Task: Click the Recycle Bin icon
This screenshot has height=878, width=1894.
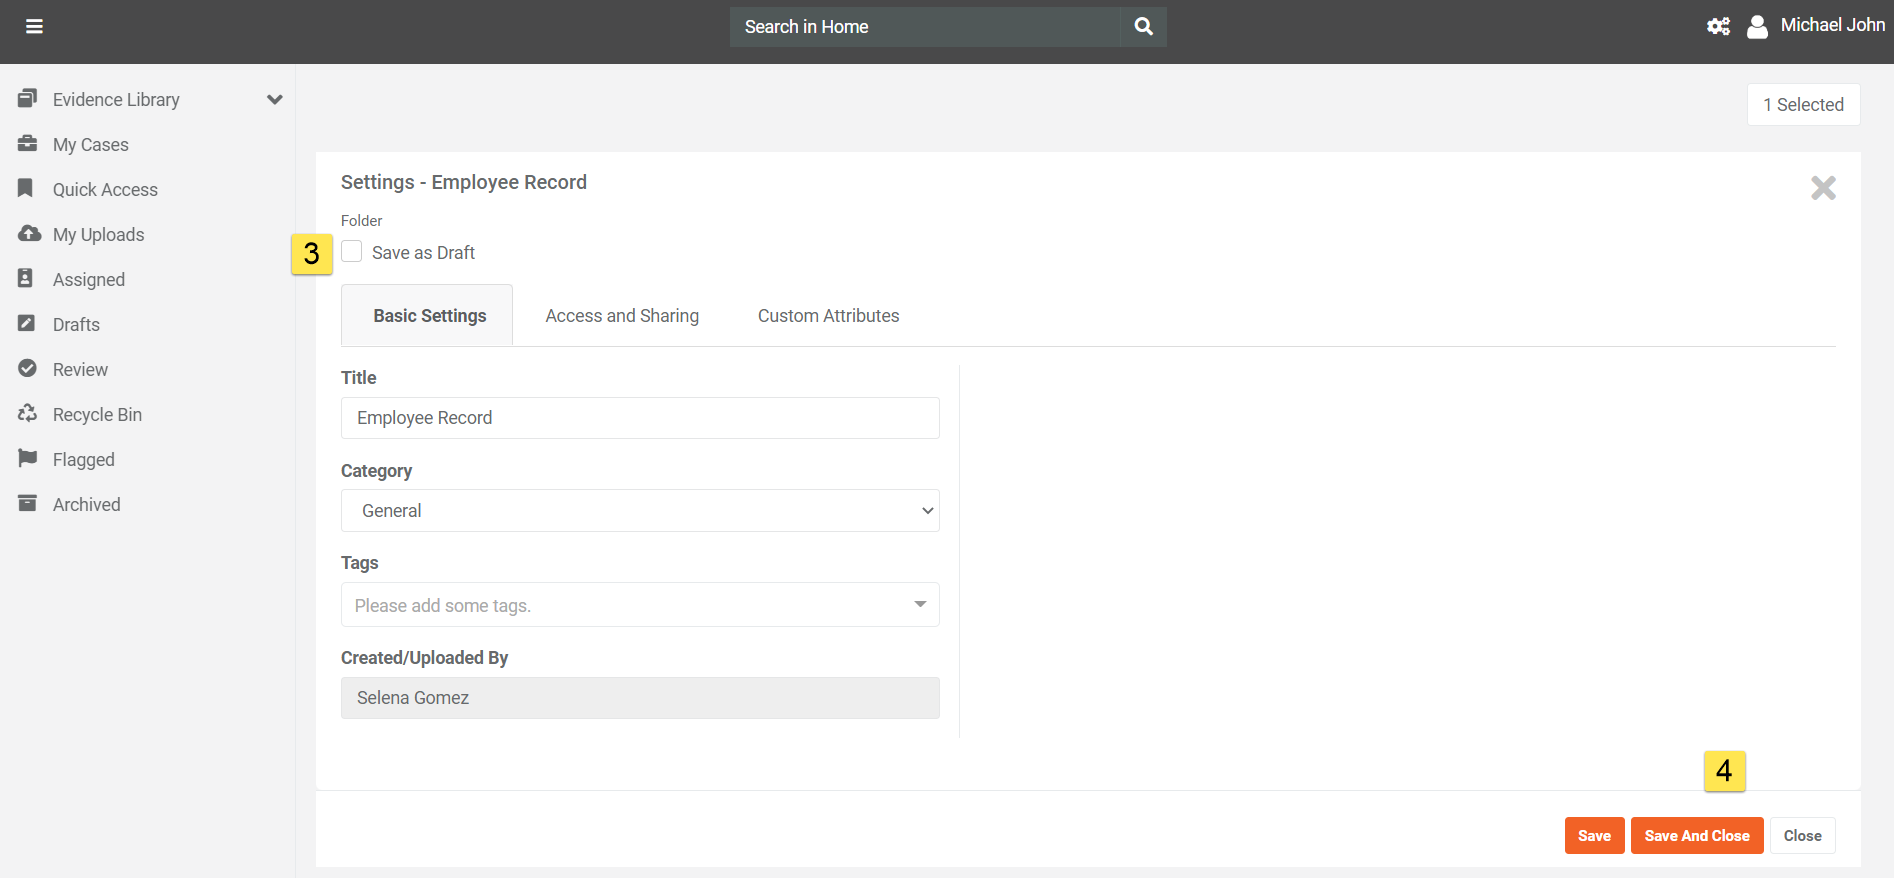Action: tap(28, 414)
